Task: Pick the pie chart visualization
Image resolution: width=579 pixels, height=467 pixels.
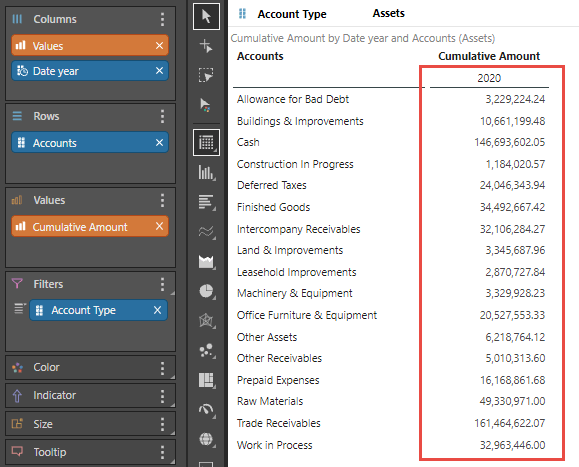Action: [206, 291]
